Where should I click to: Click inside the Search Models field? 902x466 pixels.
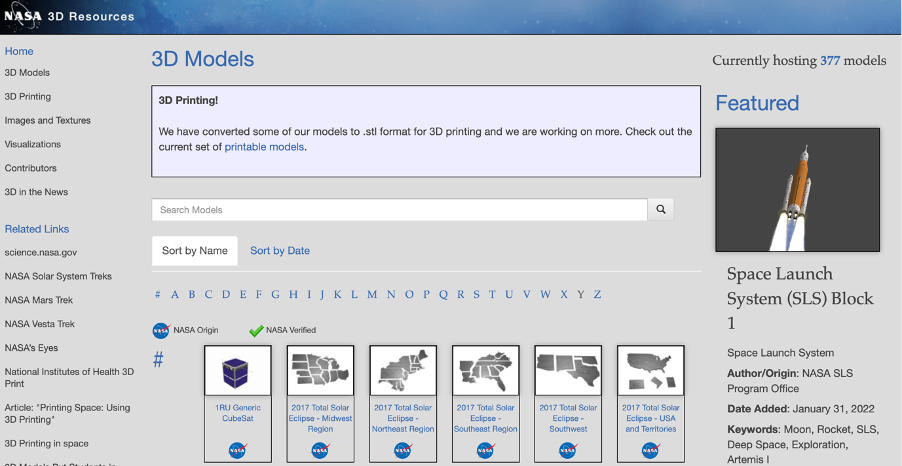(x=400, y=209)
